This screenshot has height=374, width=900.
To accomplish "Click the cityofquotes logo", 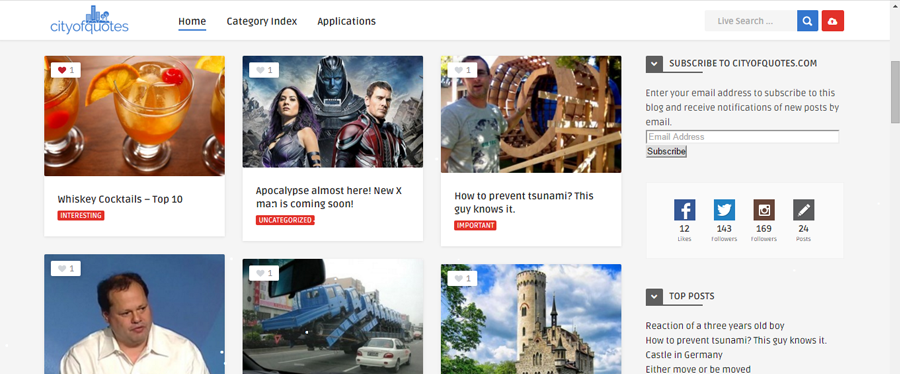I will 90,20.
